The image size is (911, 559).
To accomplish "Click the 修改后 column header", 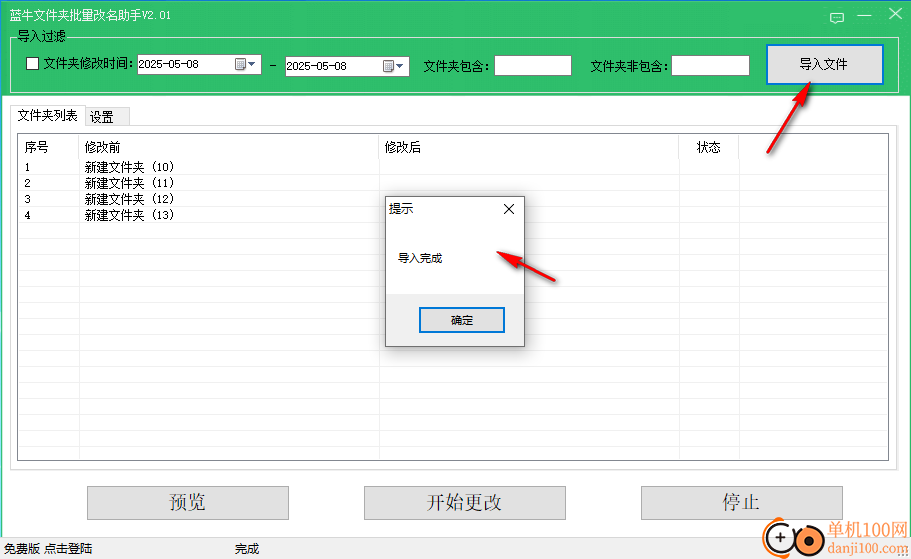I will [528, 147].
